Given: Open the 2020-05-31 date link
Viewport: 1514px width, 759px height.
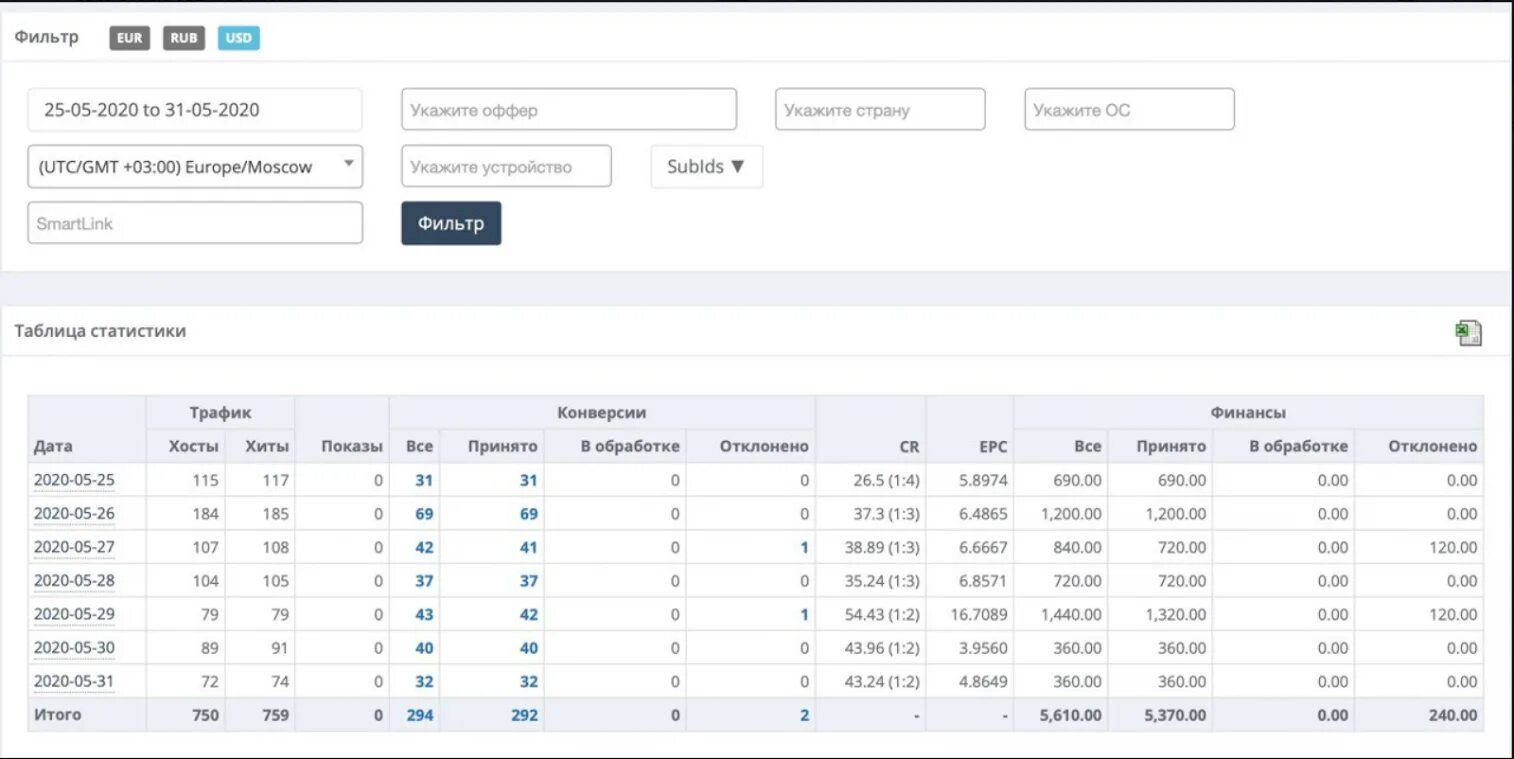Looking at the screenshot, I should click(74, 681).
